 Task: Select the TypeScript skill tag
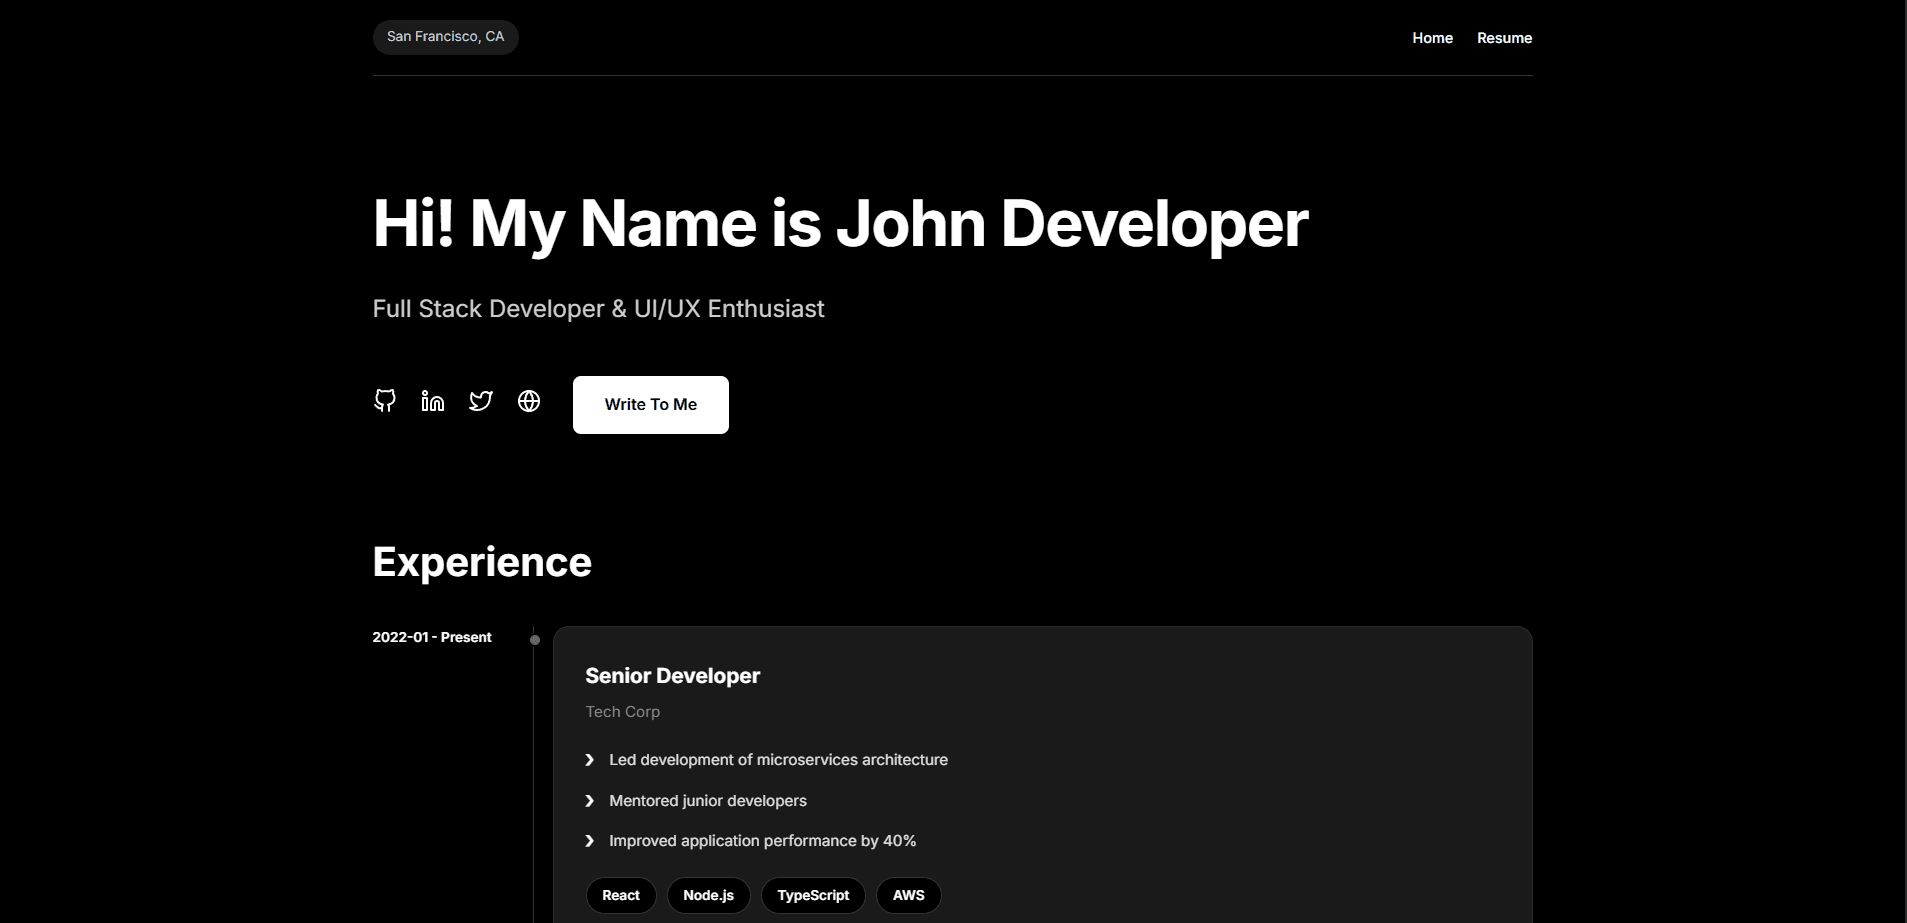(813, 895)
